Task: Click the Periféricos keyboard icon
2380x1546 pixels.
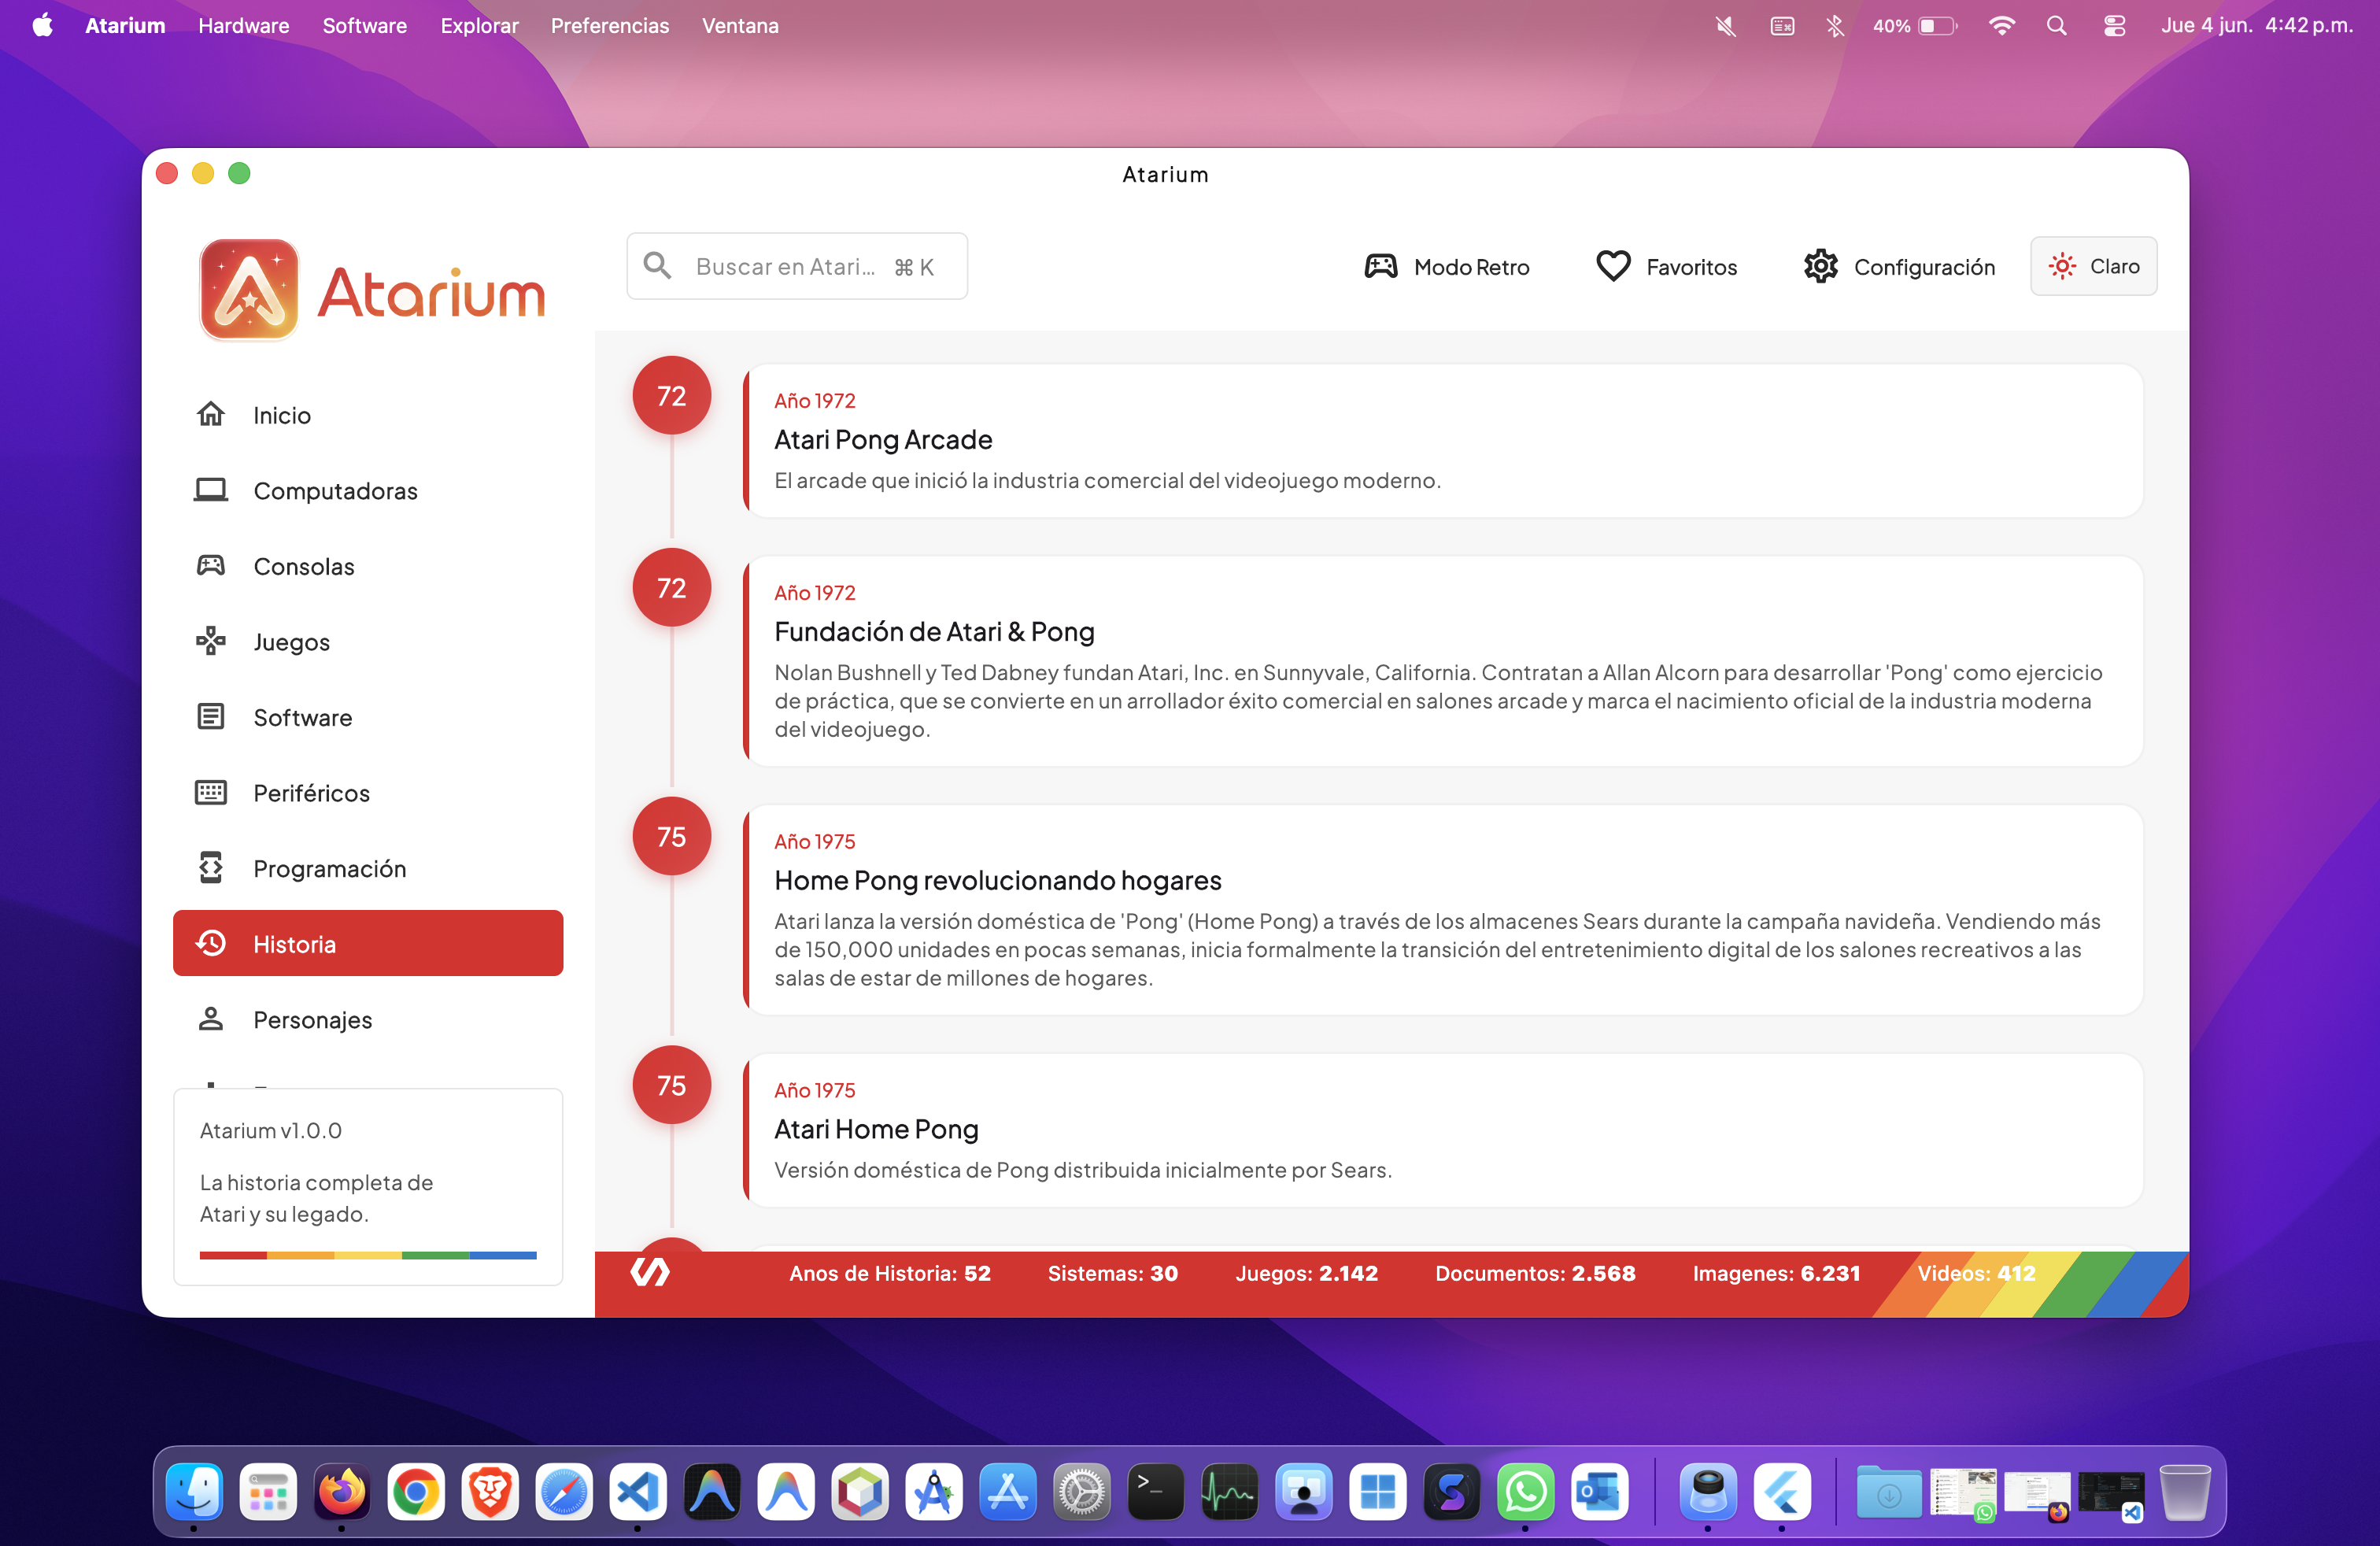Action: (210, 792)
